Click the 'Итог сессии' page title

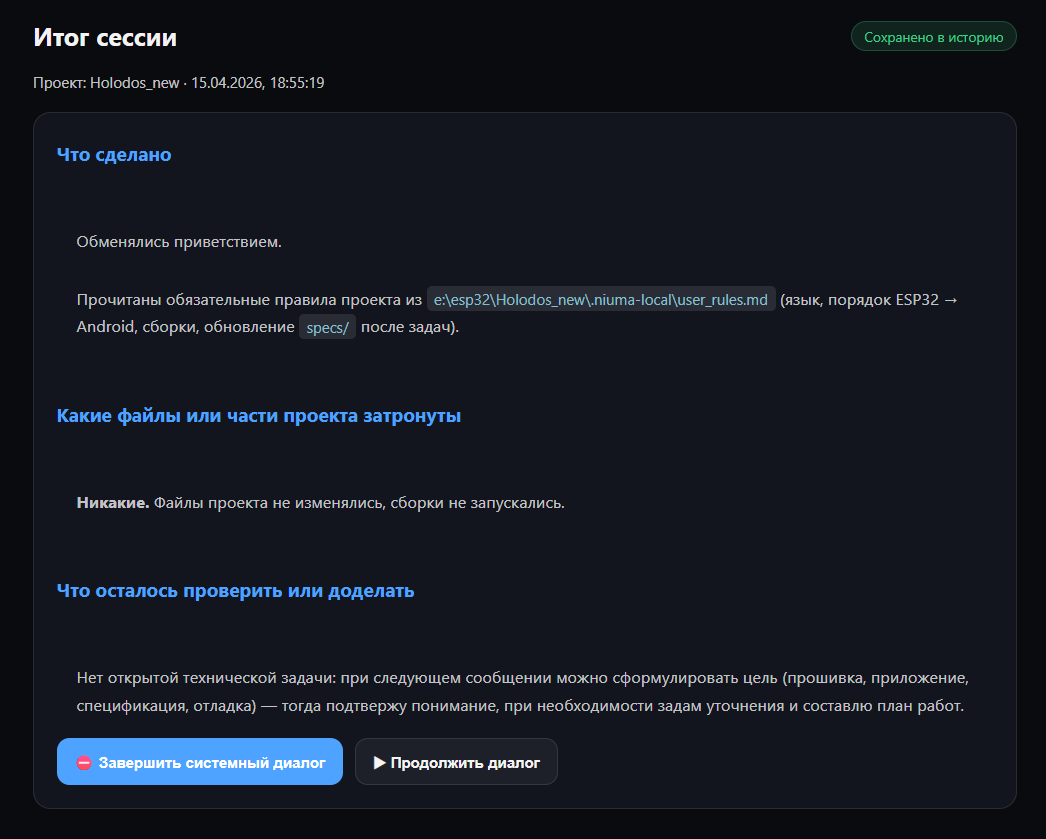(104, 37)
